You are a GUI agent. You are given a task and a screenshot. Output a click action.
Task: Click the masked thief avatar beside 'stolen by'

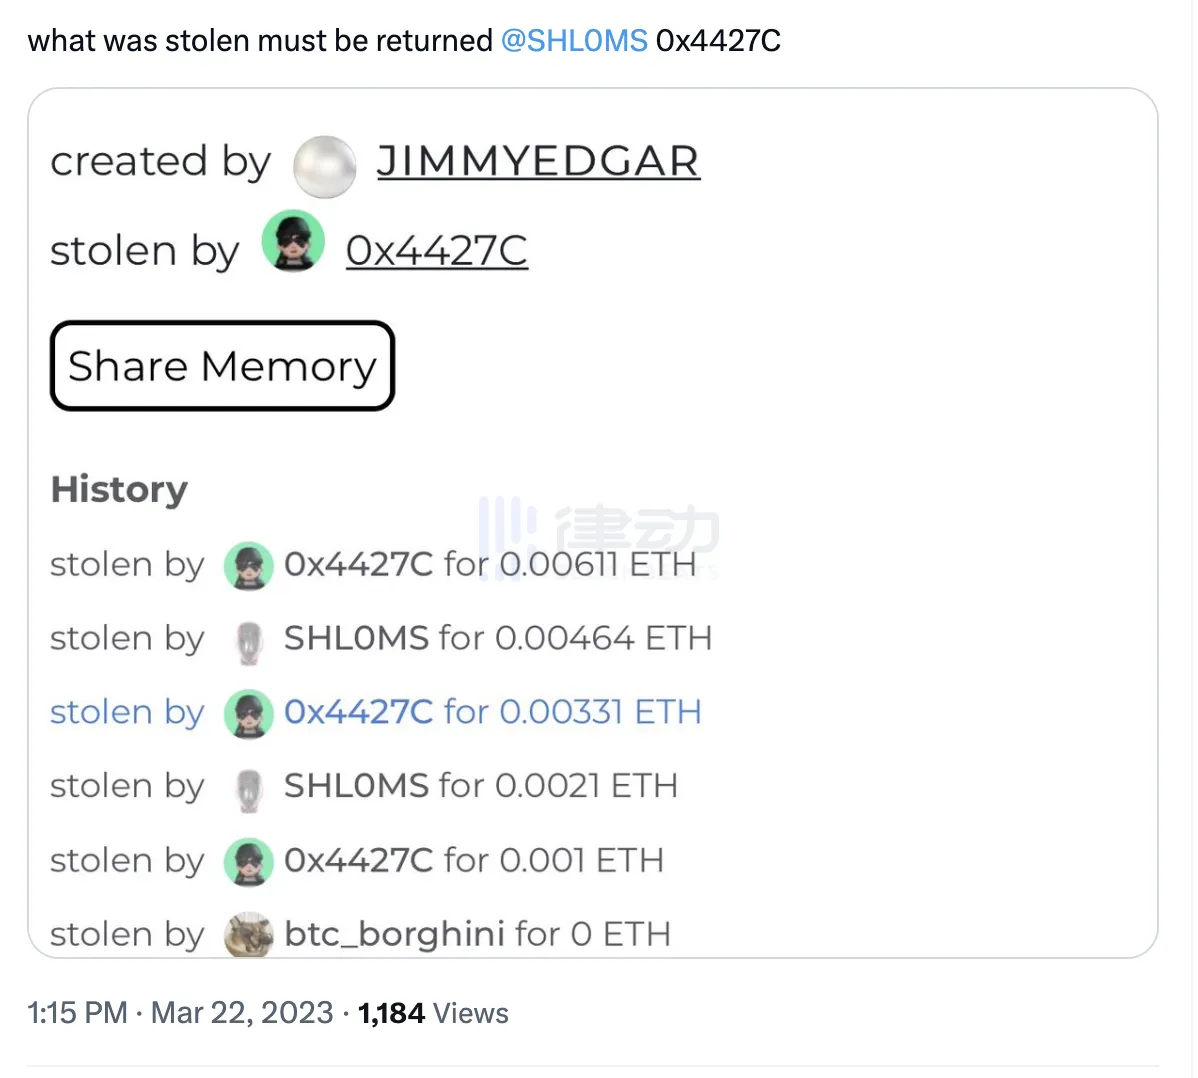pos(292,240)
